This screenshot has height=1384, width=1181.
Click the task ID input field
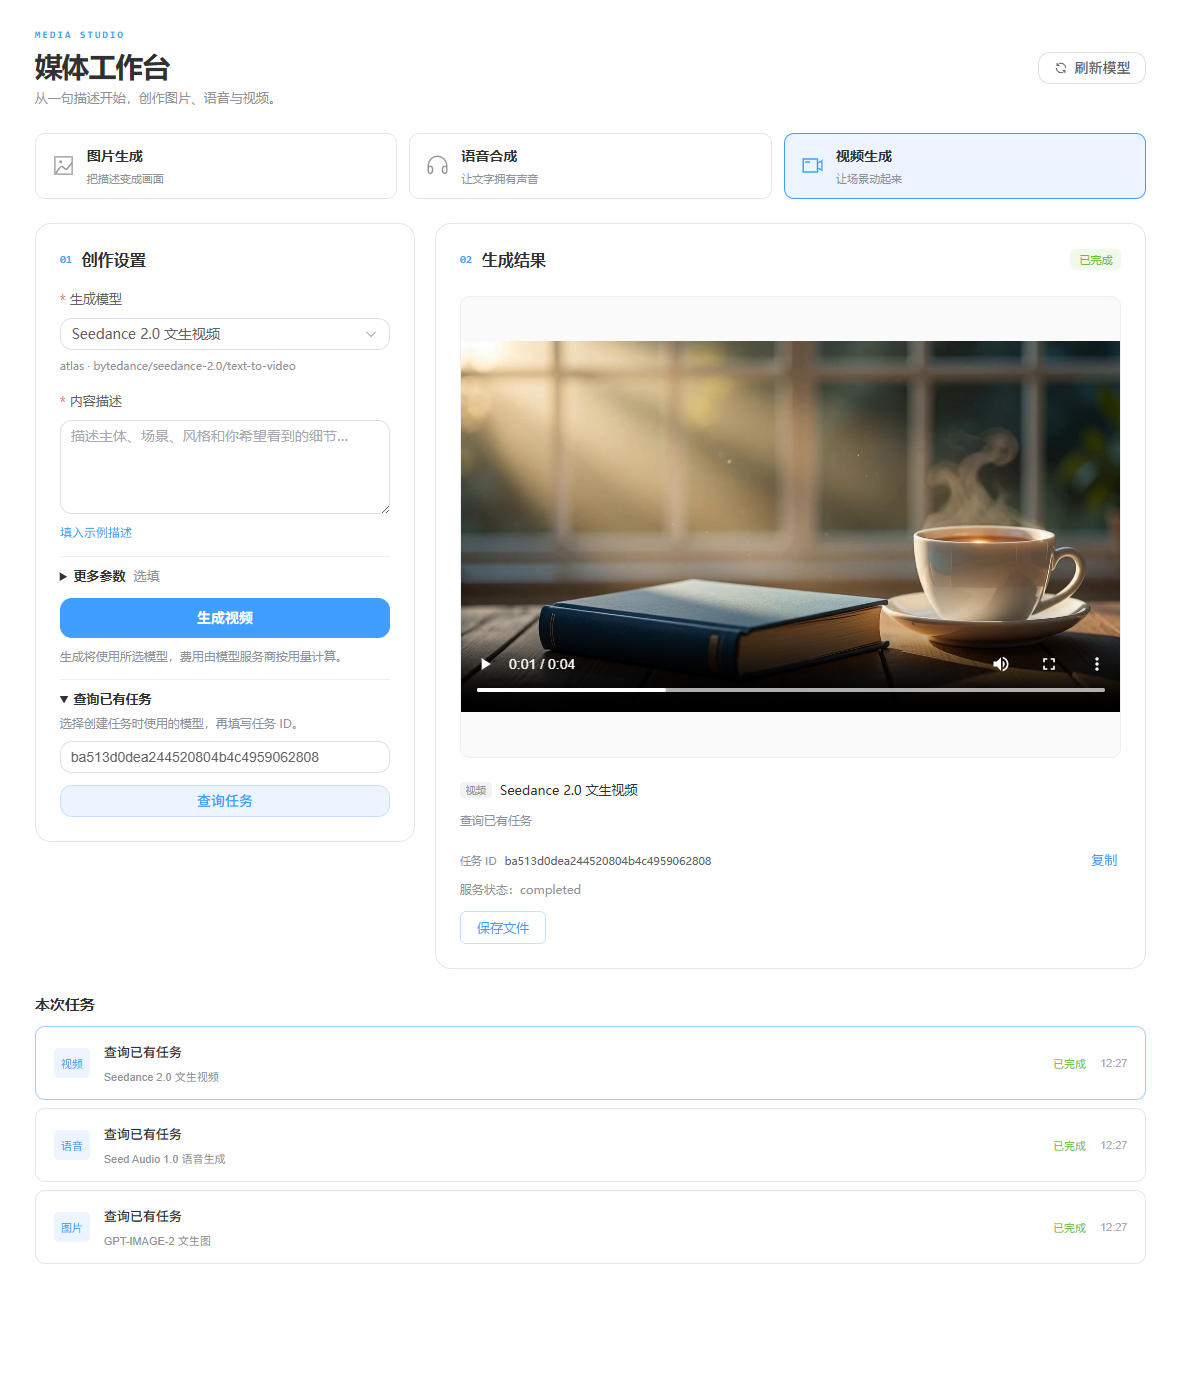pyautogui.click(x=225, y=757)
